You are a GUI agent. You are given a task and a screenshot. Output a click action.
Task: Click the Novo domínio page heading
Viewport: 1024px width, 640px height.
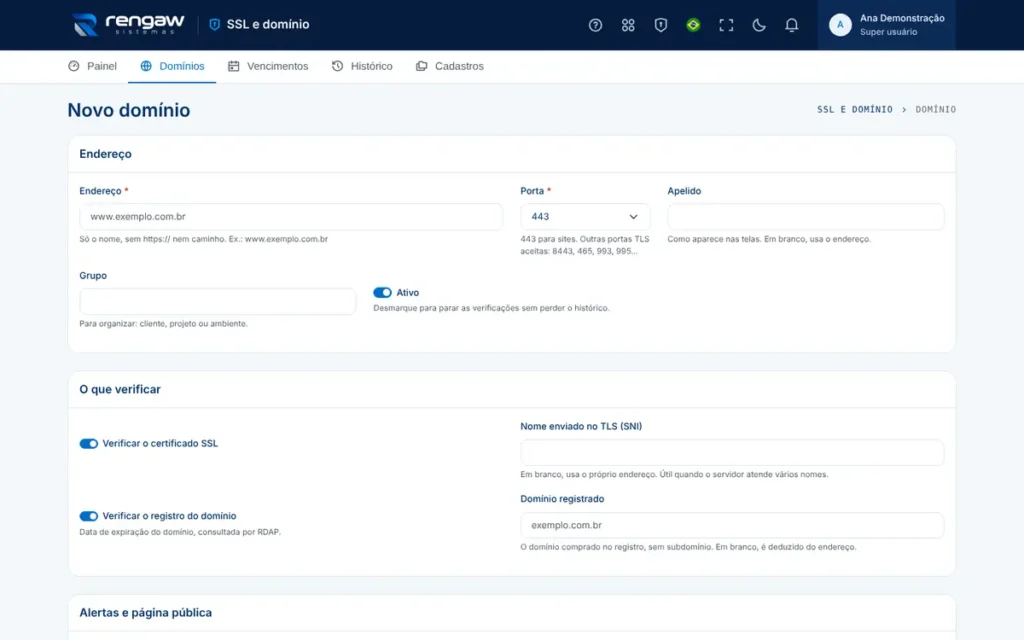coord(129,110)
